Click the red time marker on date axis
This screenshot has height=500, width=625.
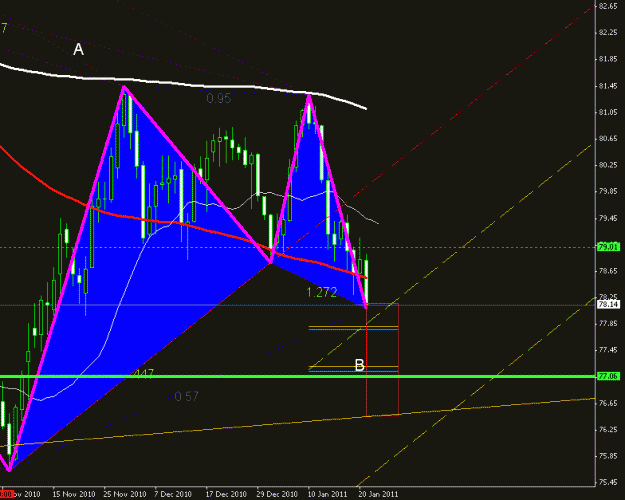[7, 494]
